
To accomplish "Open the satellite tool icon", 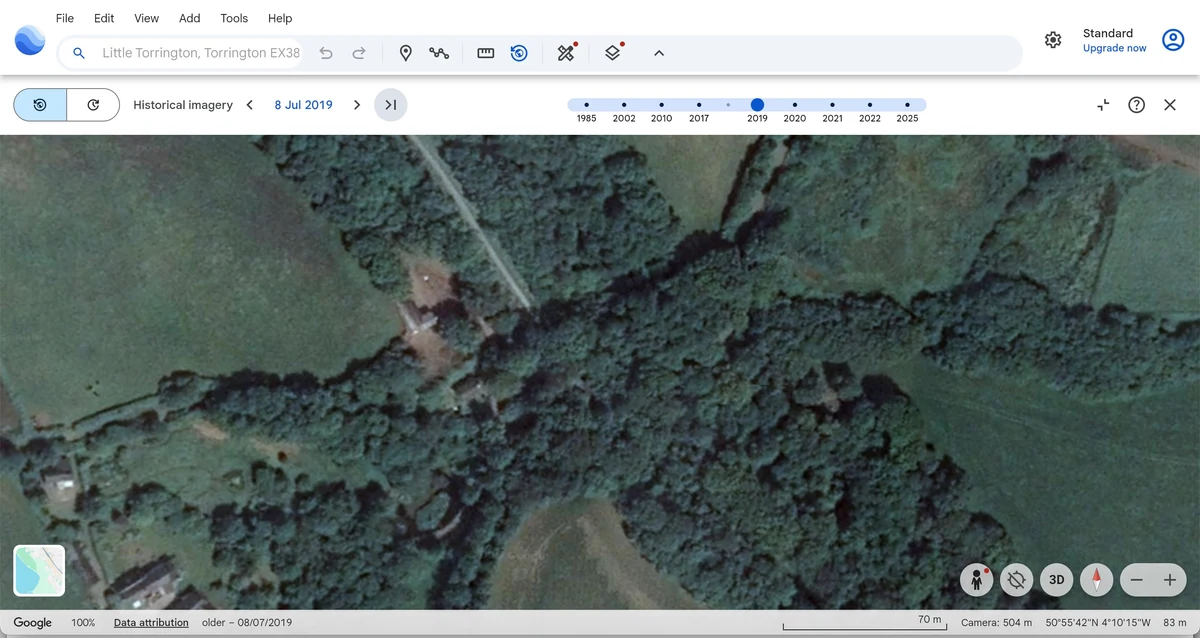I will (x=566, y=53).
